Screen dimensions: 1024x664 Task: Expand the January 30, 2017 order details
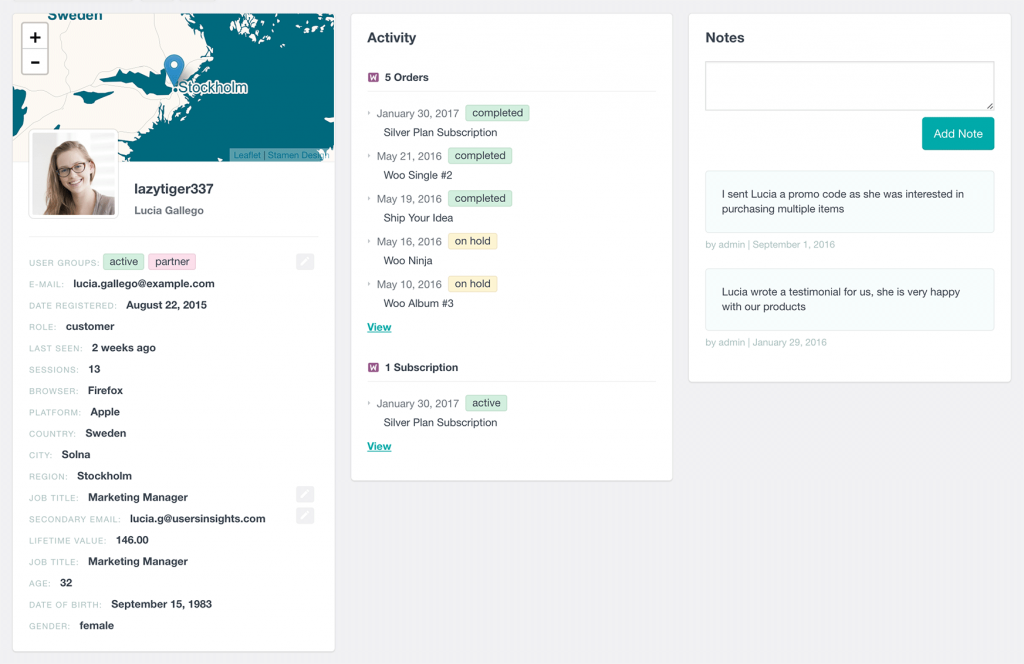(x=368, y=113)
